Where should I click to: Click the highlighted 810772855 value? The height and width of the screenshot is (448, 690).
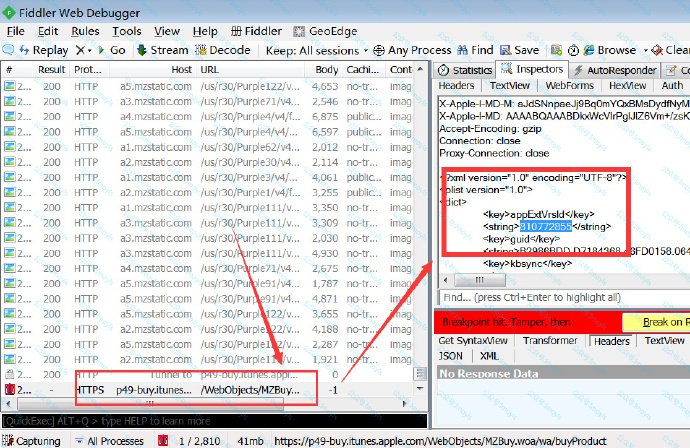tap(546, 227)
